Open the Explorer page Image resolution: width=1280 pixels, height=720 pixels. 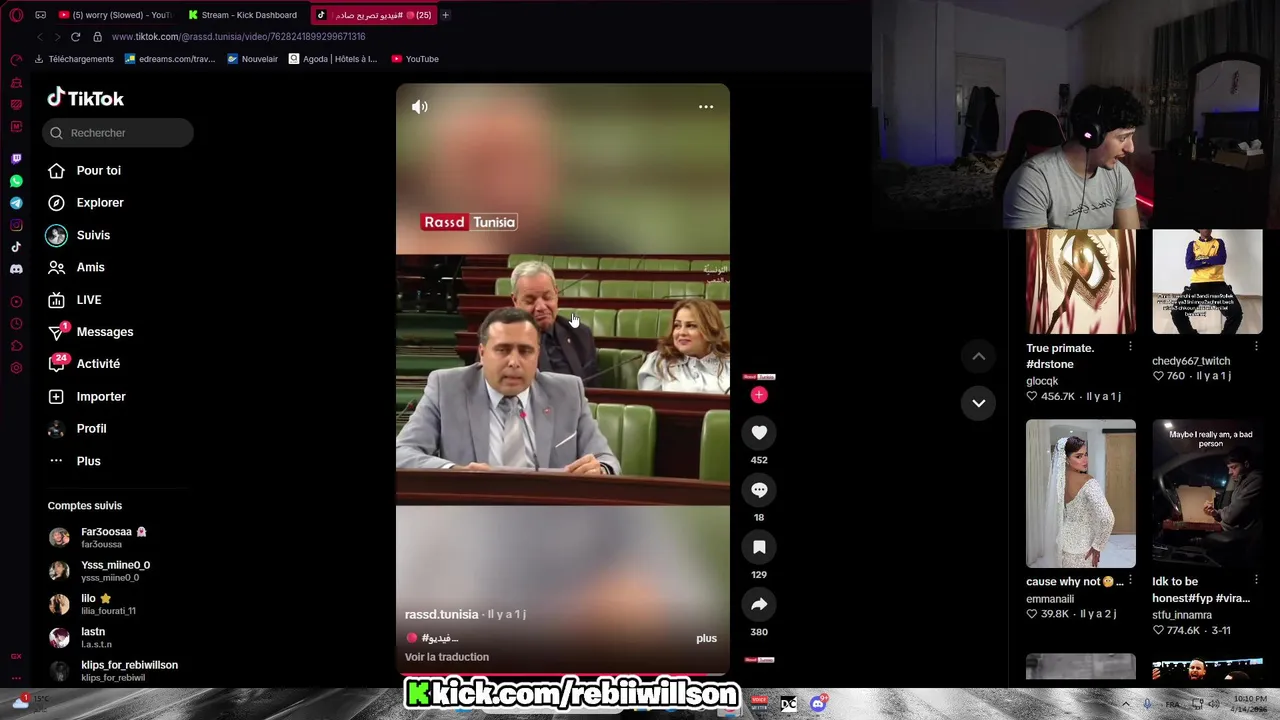click(100, 203)
